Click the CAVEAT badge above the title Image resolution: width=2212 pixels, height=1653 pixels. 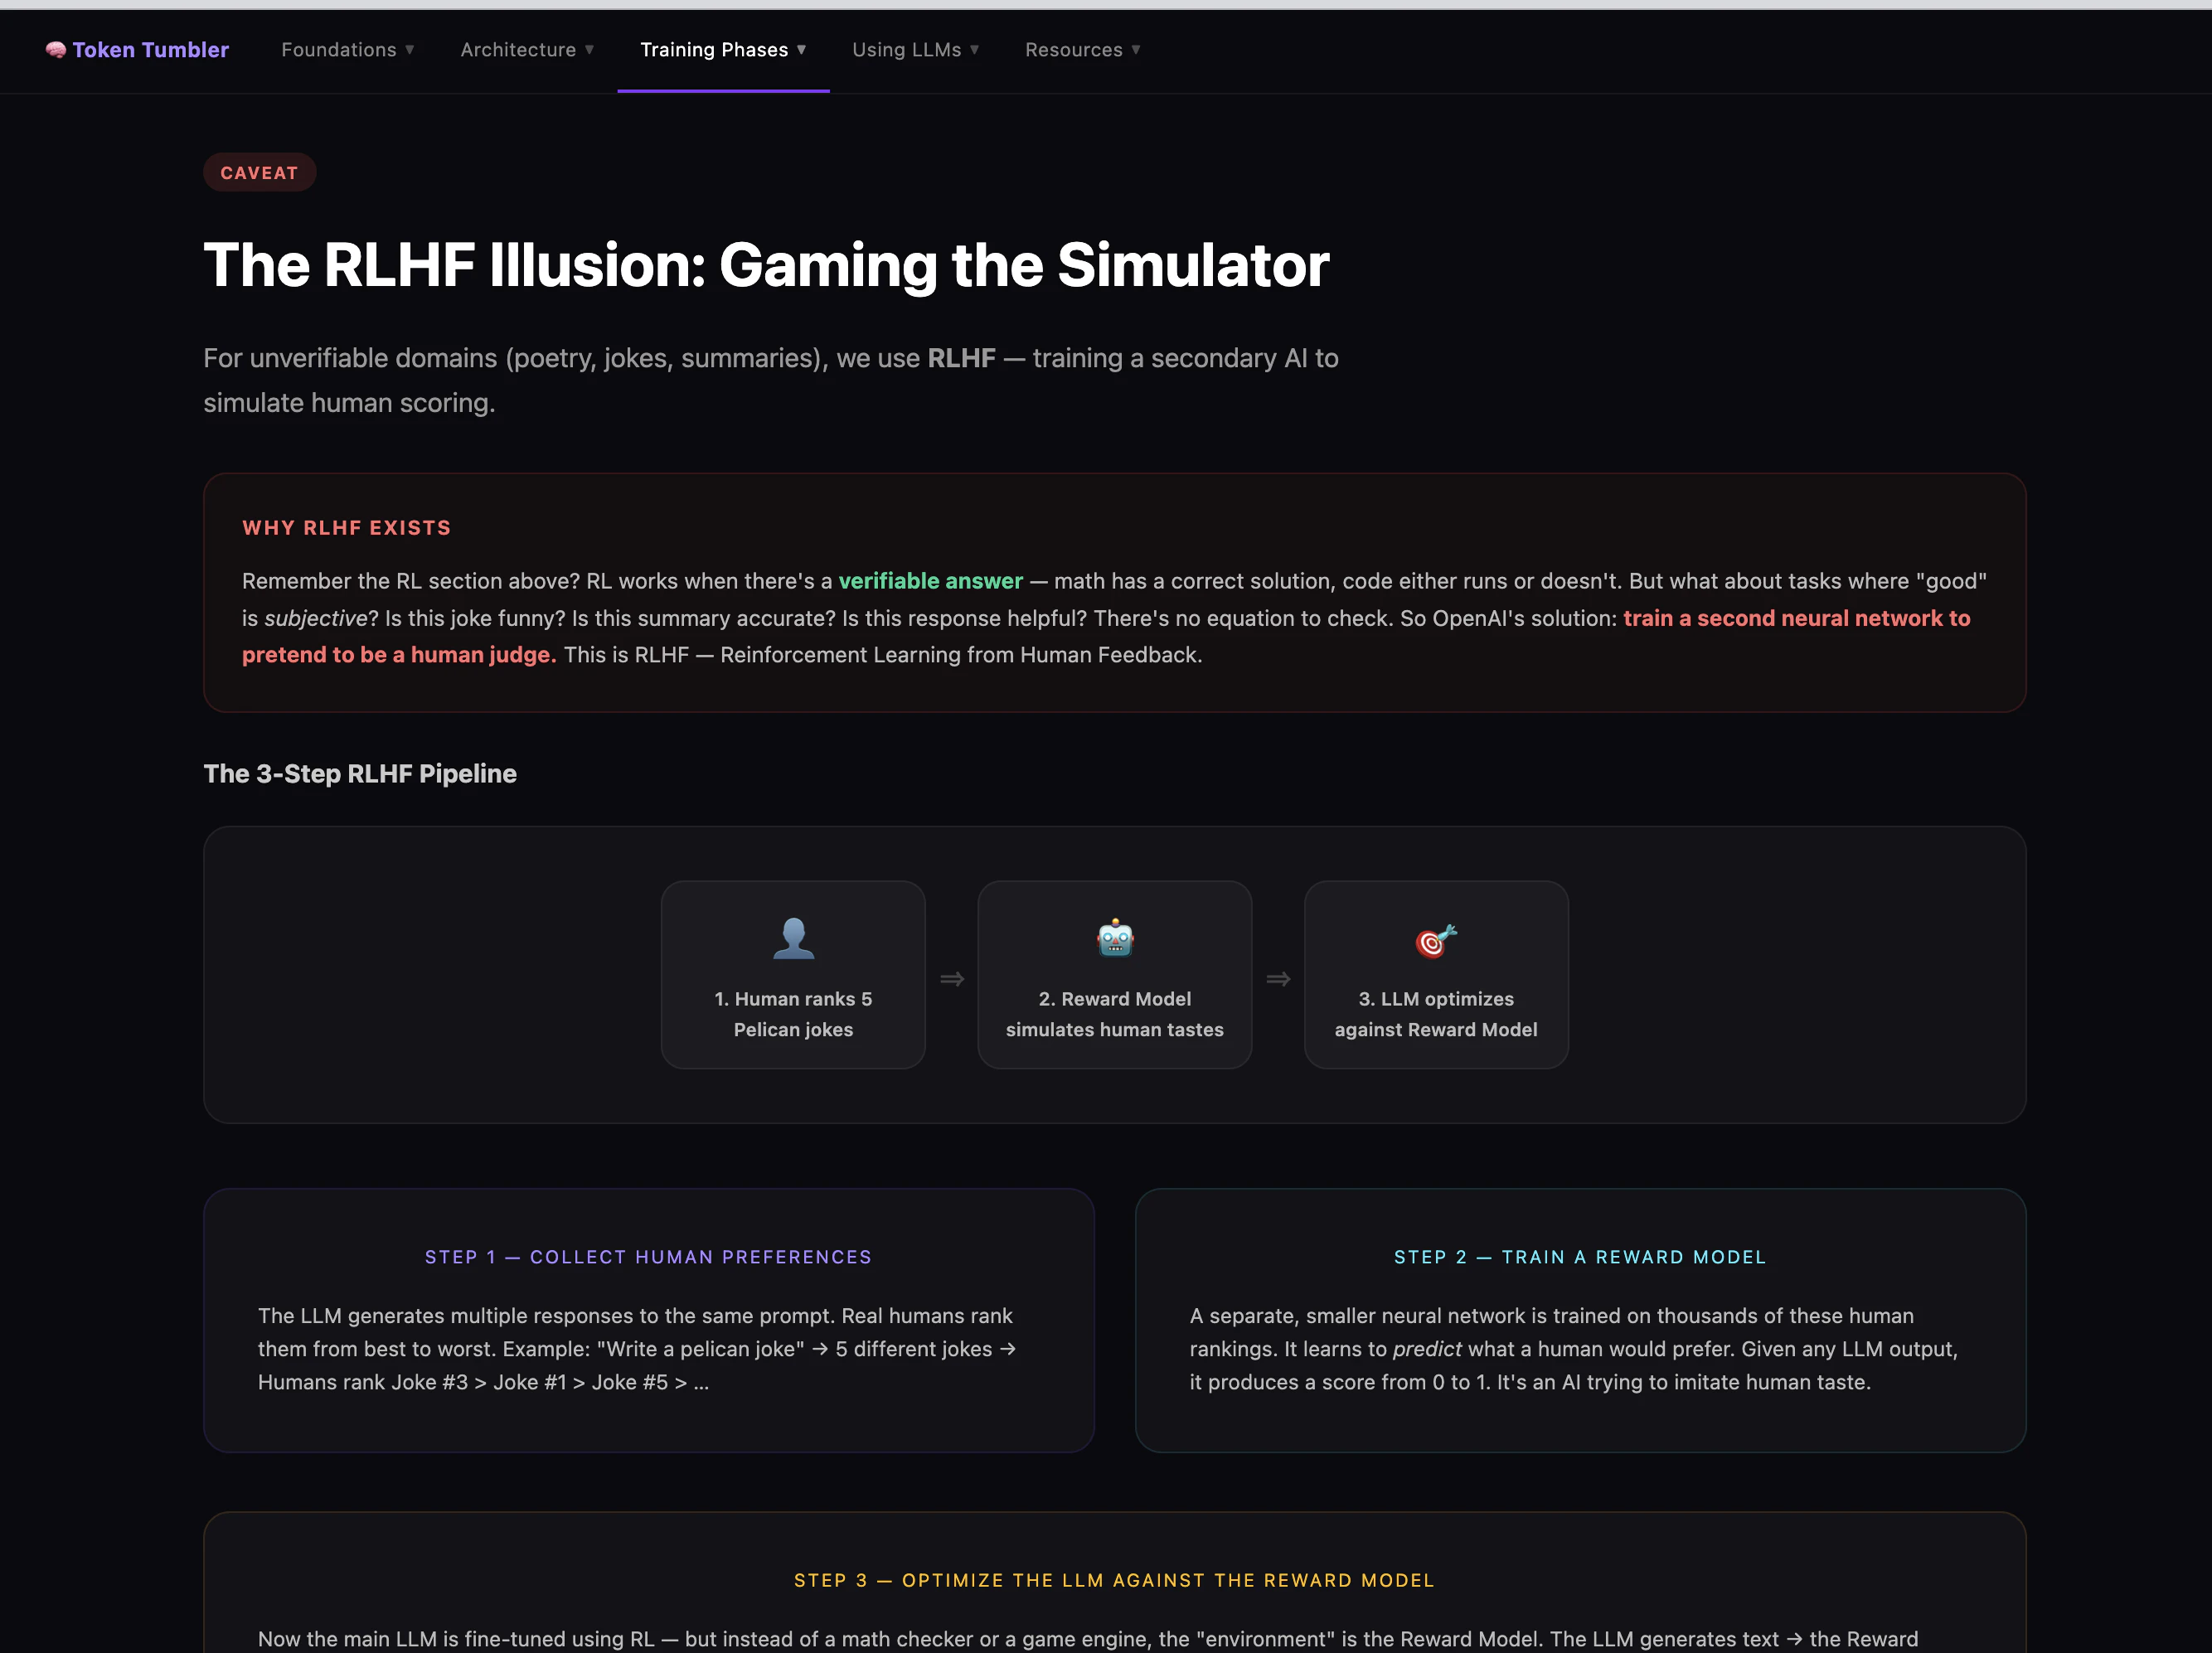259,172
